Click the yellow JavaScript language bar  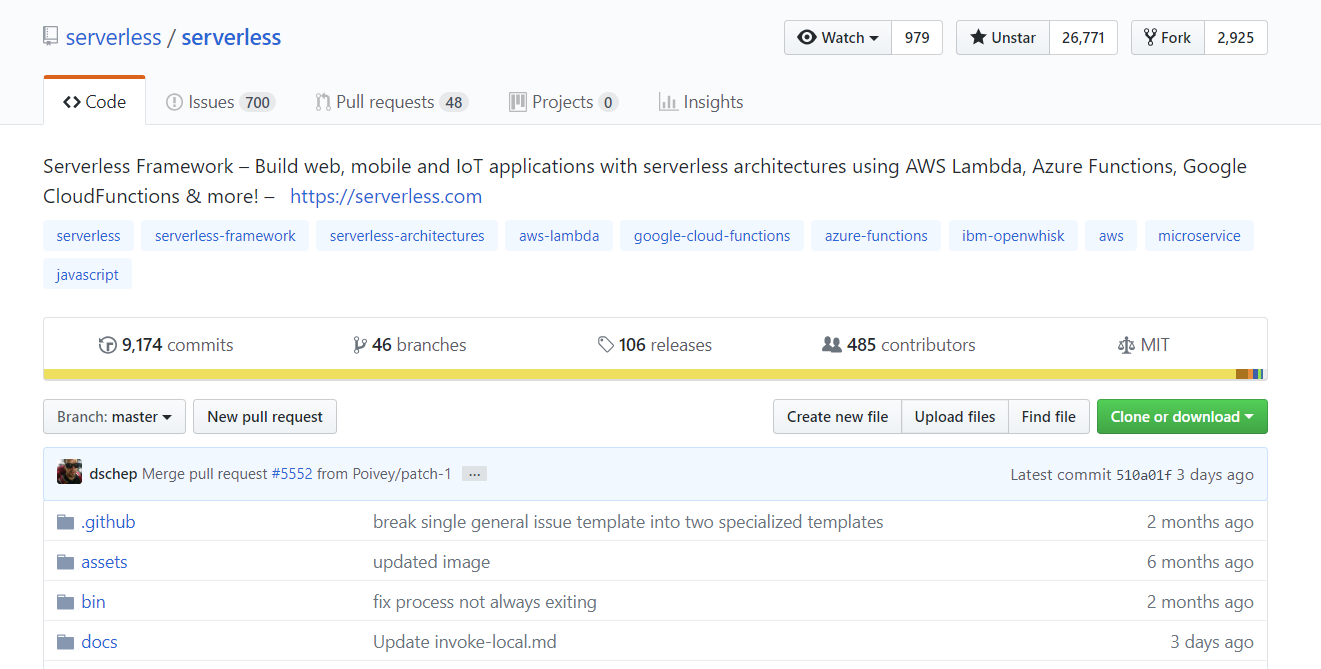[639, 374]
